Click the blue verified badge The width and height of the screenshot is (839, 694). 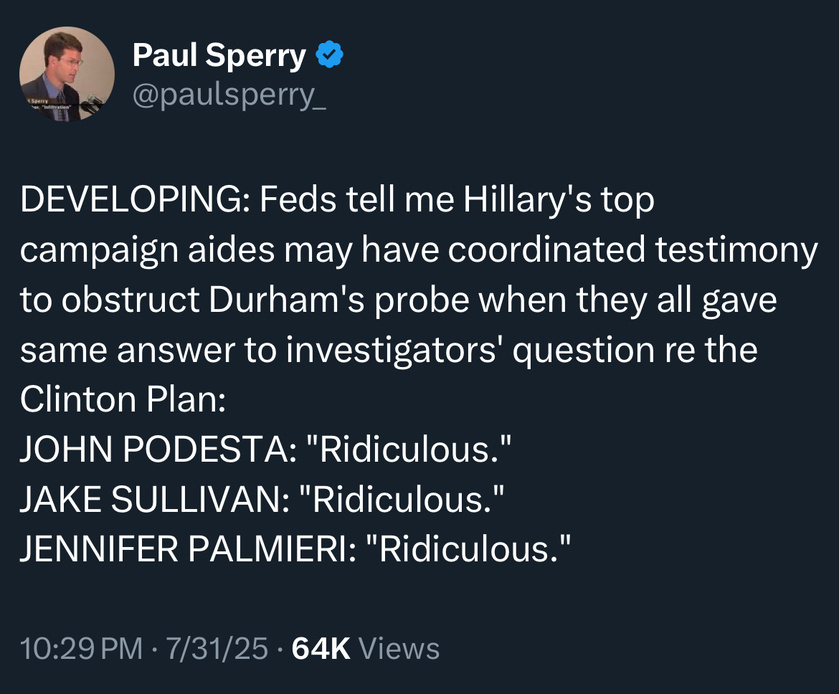pyautogui.click(x=330, y=55)
